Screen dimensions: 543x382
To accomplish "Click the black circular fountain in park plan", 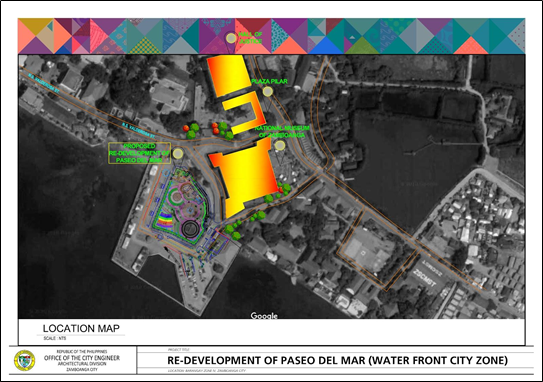I will [x=190, y=228].
